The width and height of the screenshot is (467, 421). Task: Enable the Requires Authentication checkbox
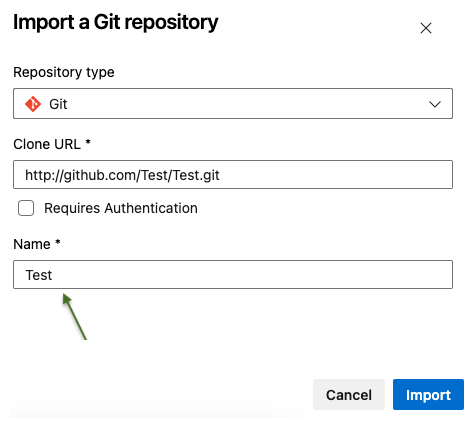tap(26, 208)
